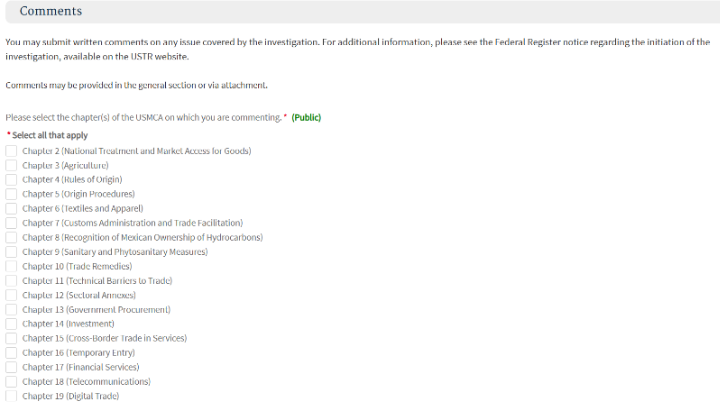Tick Chapter 4 (Rules of Origin)
The width and height of the screenshot is (720, 402).
11,180
